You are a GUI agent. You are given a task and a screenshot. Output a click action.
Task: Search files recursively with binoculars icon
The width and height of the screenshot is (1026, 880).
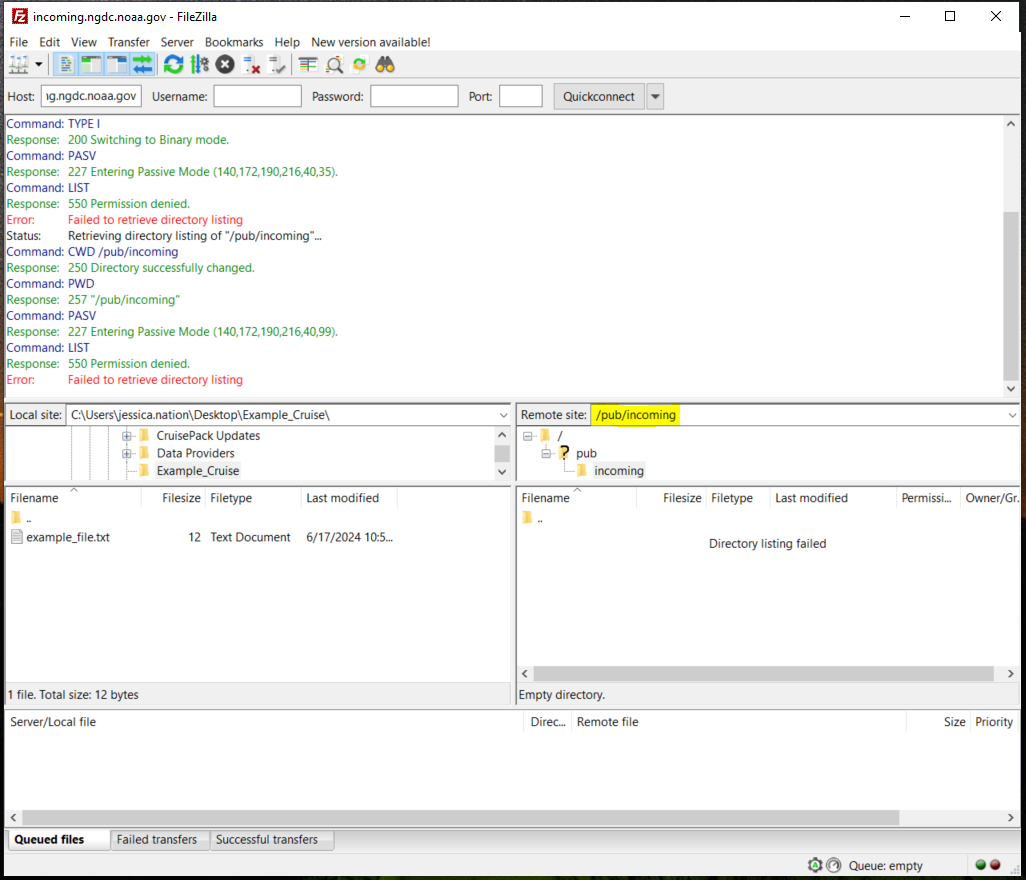tap(385, 65)
